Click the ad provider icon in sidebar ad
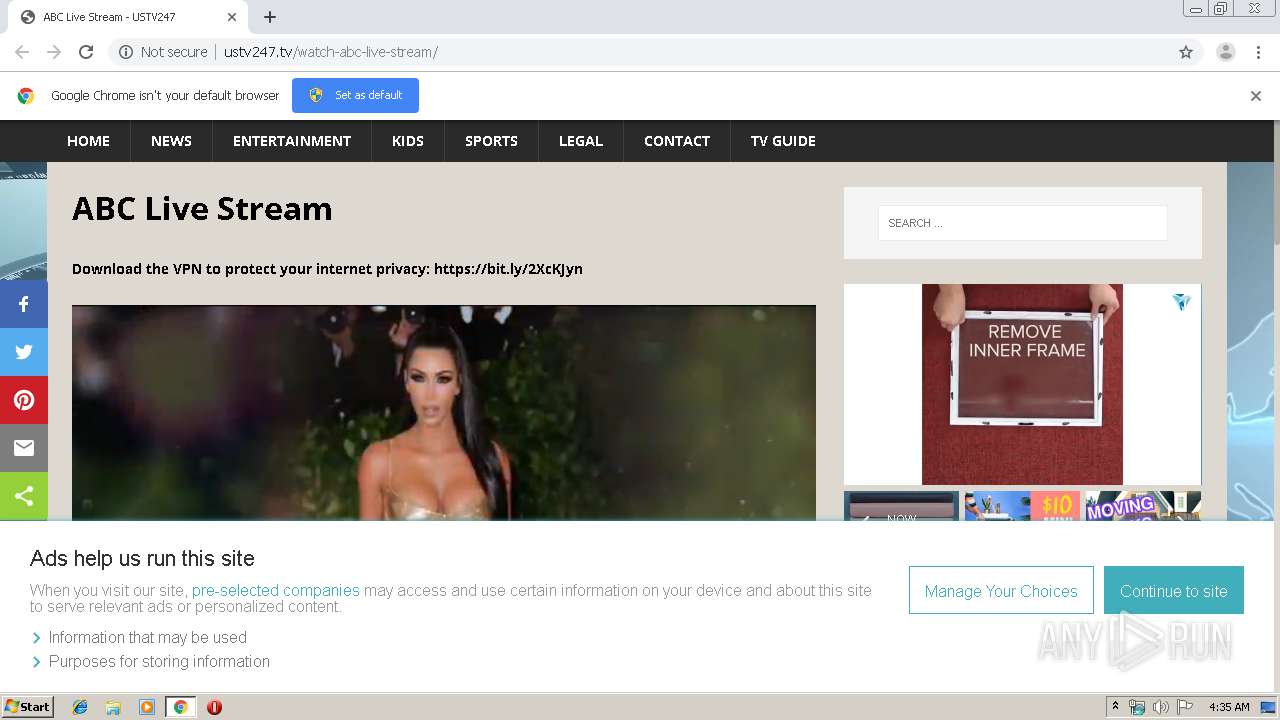 [1182, 301]
